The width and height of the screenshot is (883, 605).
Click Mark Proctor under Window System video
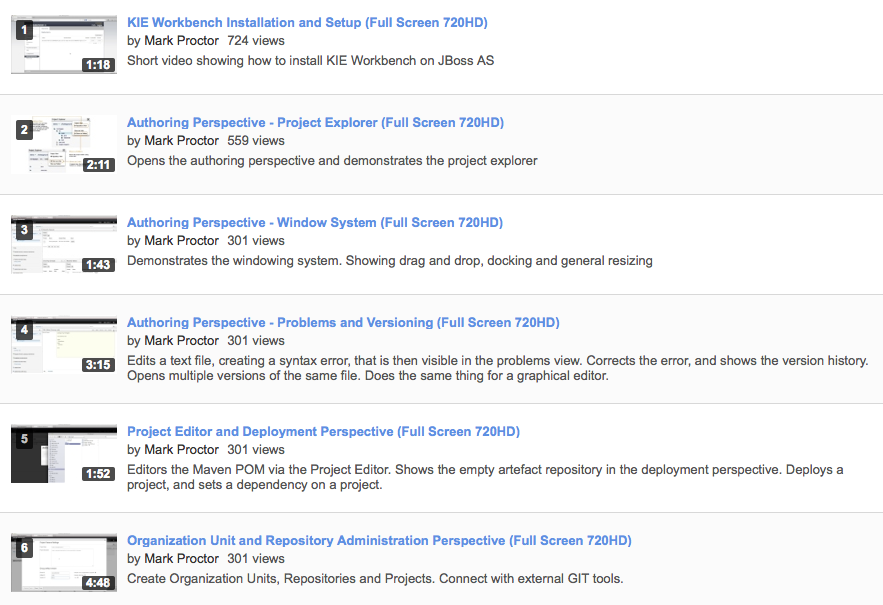pos(181,241)
